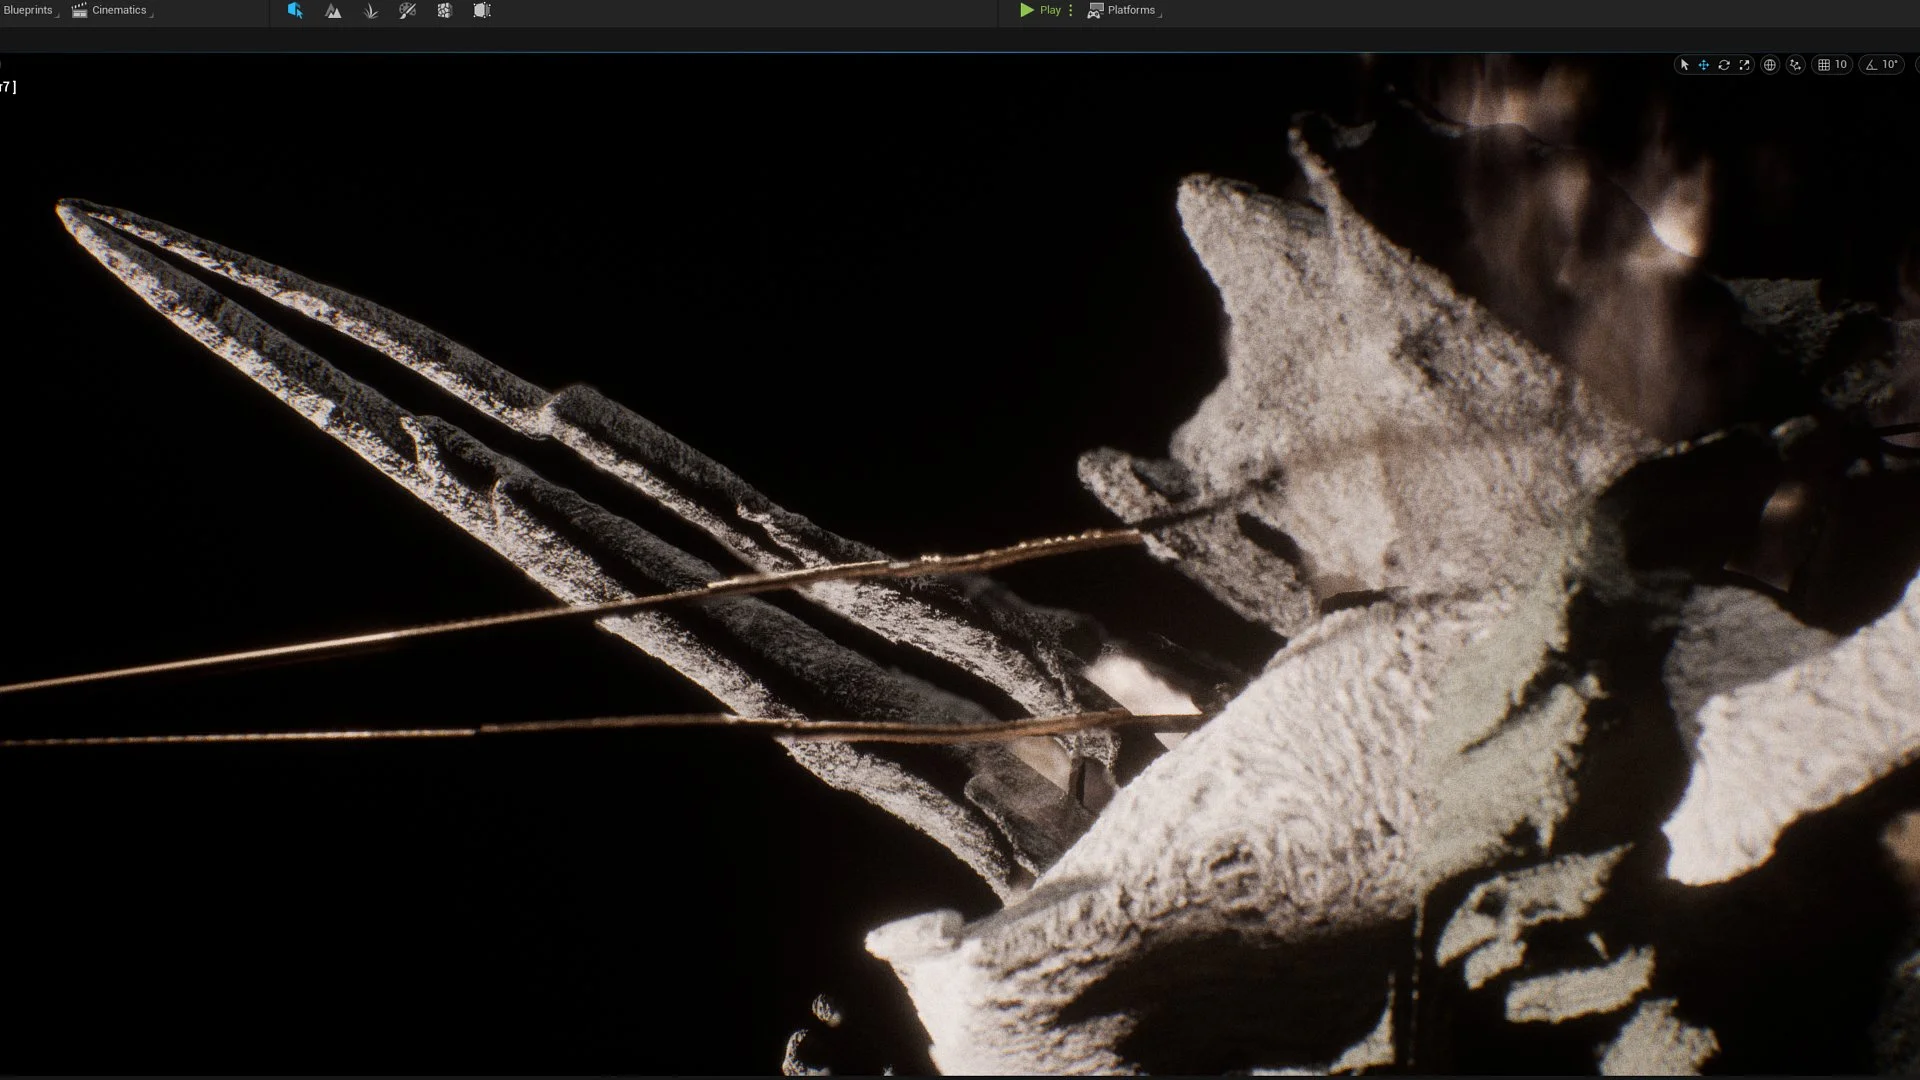Viewport: 1920px width, 1080px height.
Task: Switch to Foliage mode grass icon
Action: (370, 10)
